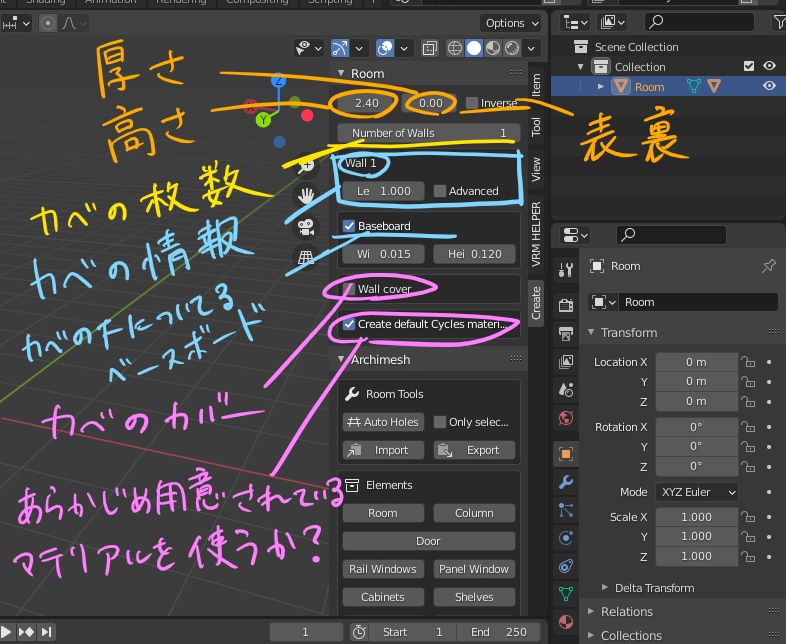Select material preview shading
786x644 pixels.
pos(493,48)
